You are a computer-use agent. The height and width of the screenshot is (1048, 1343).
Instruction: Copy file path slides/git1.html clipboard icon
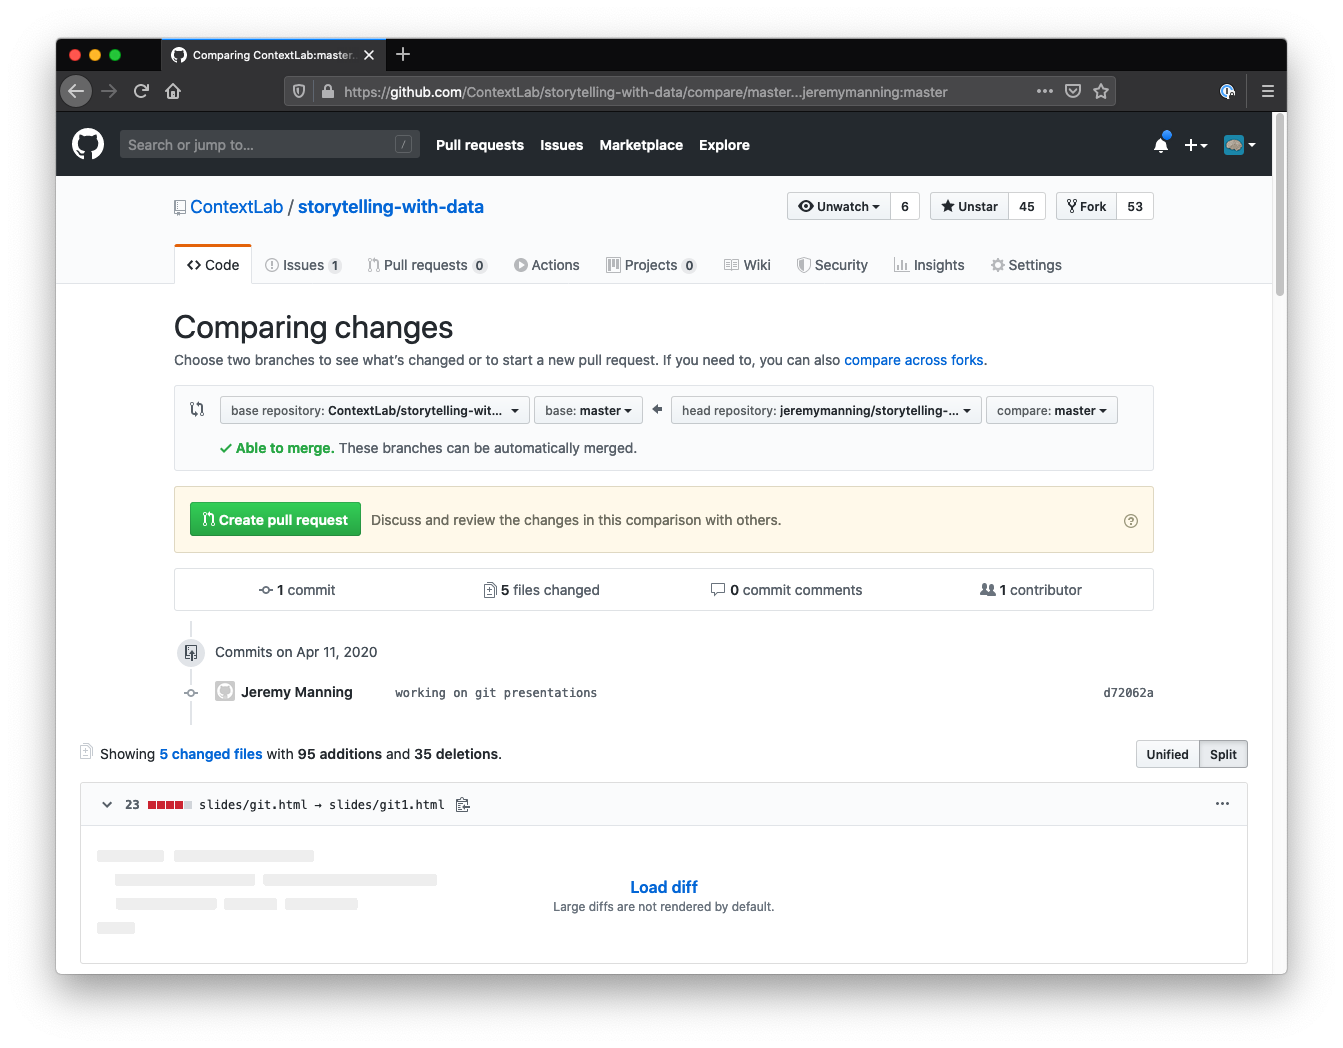pos(463,805)
